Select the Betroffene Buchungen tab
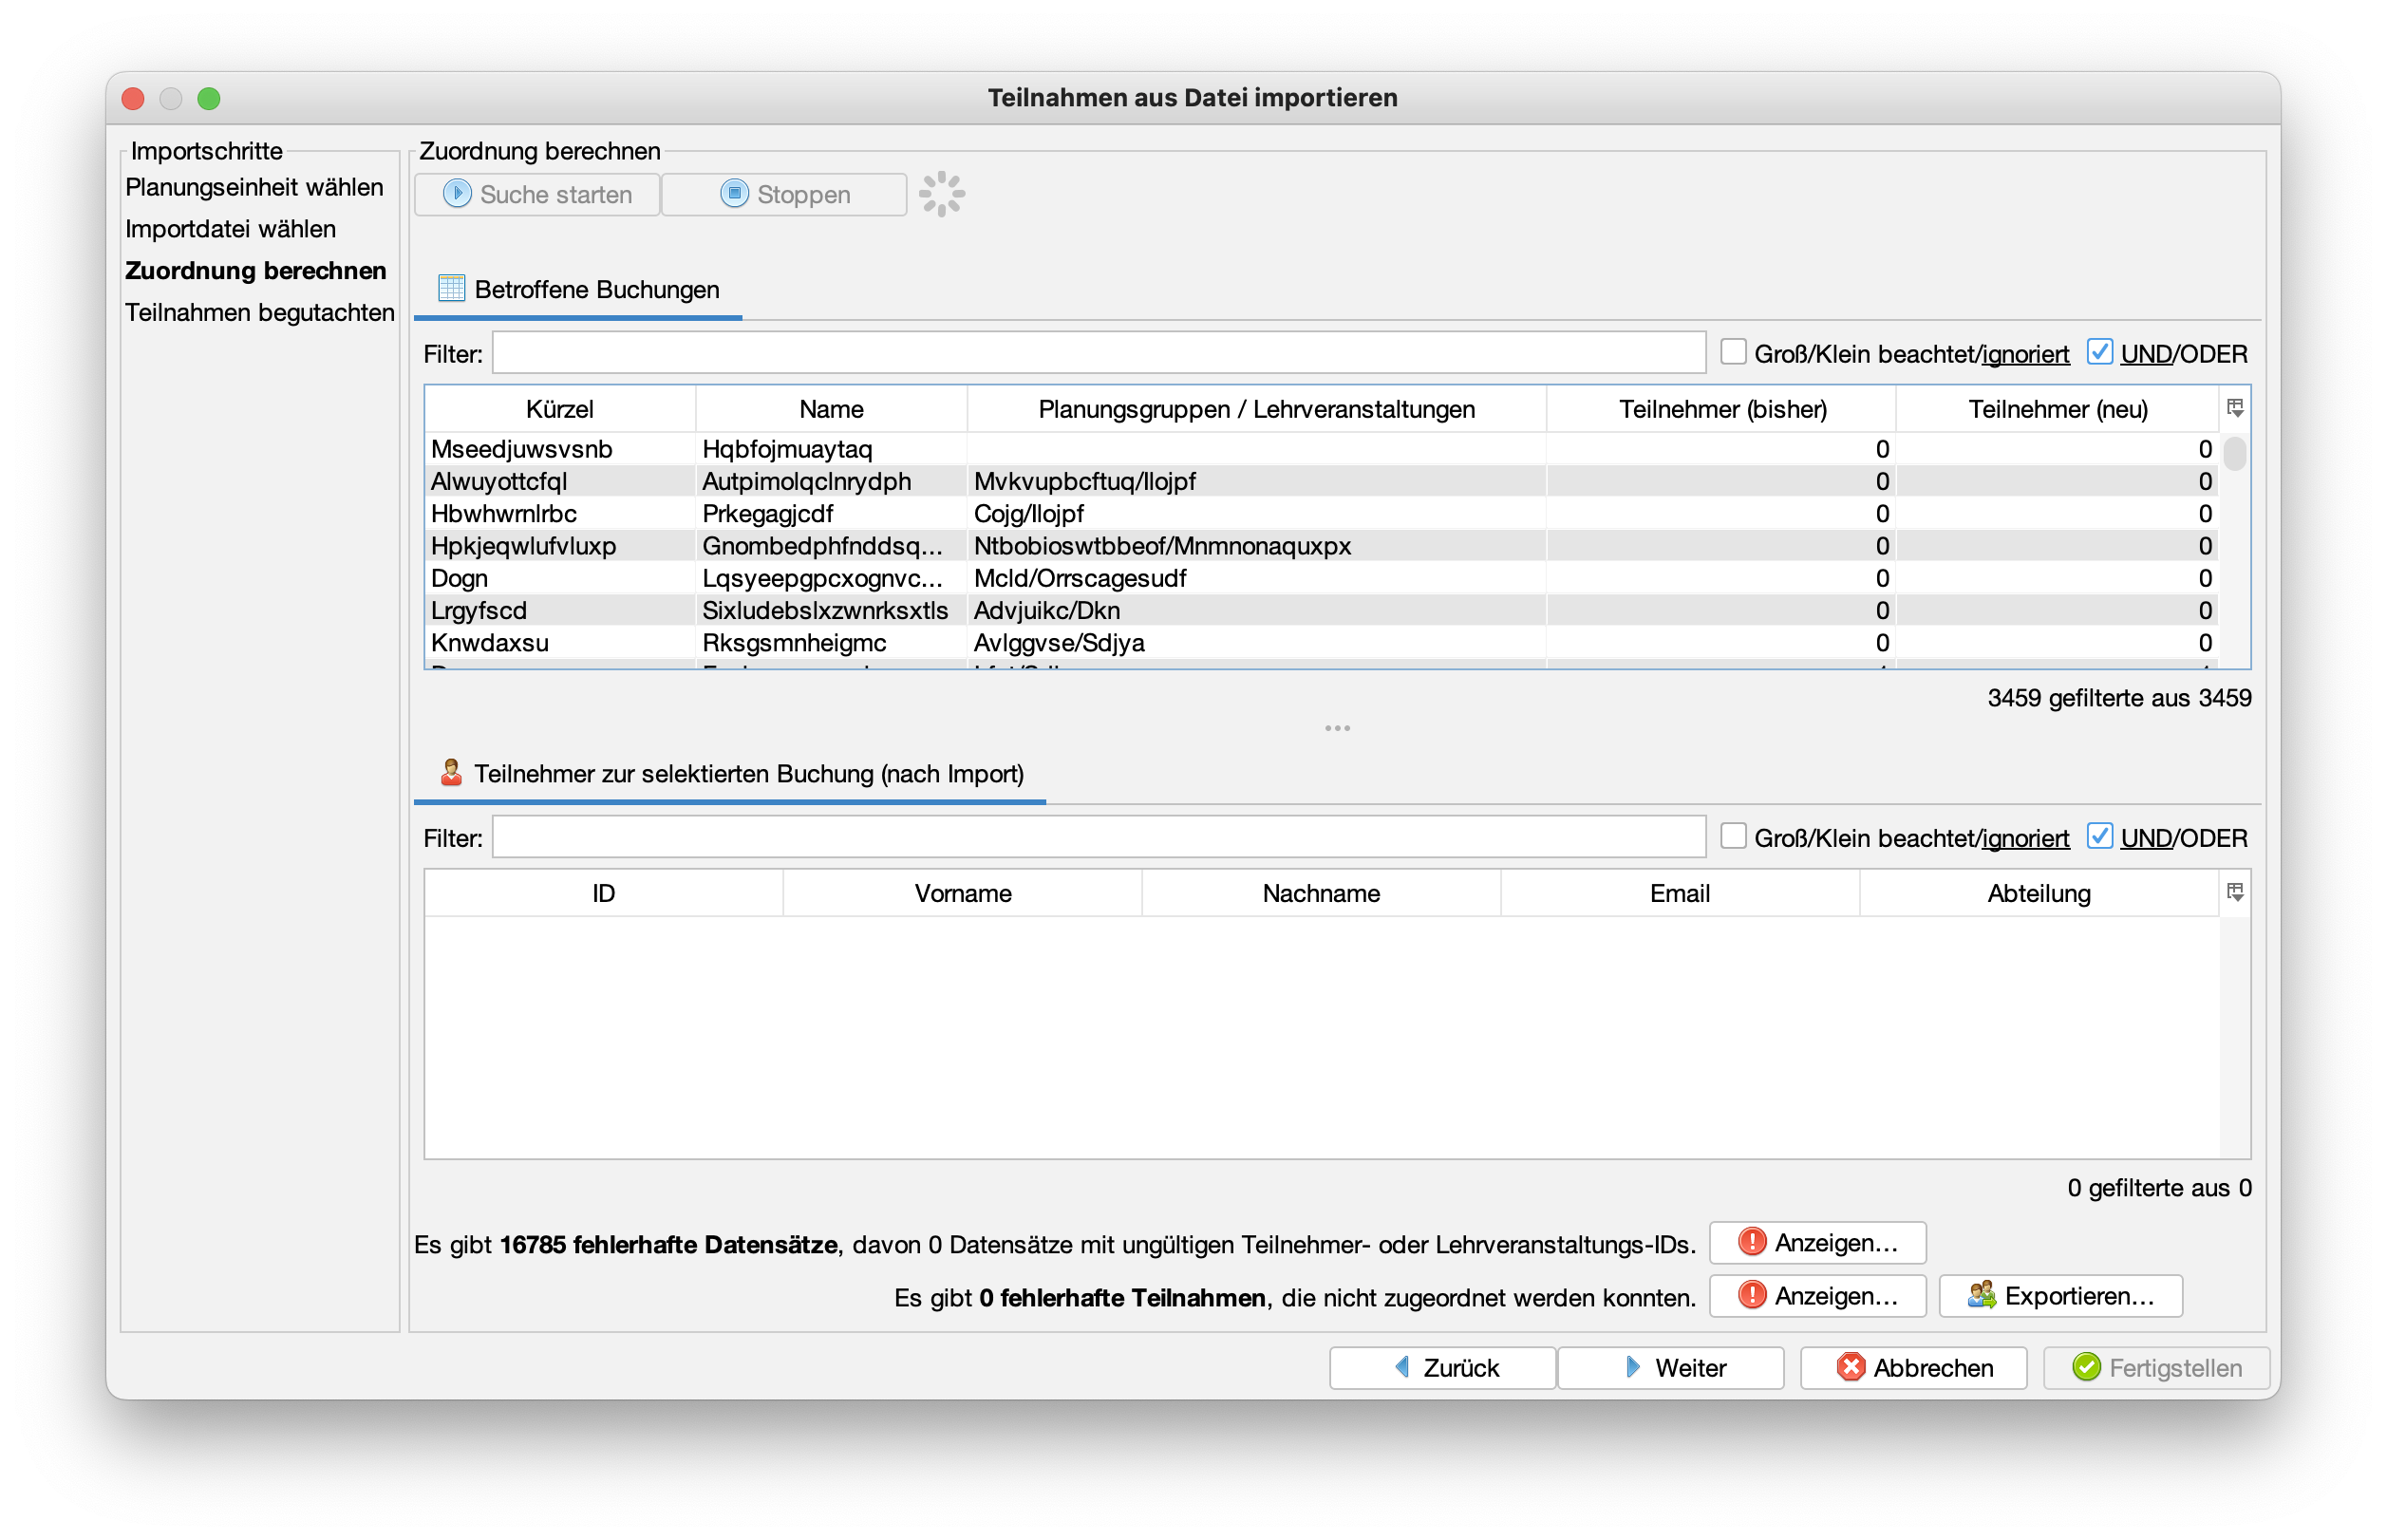Image resolution: width=2387 pixels, height=1540 pixels. [x=596, y=290]
